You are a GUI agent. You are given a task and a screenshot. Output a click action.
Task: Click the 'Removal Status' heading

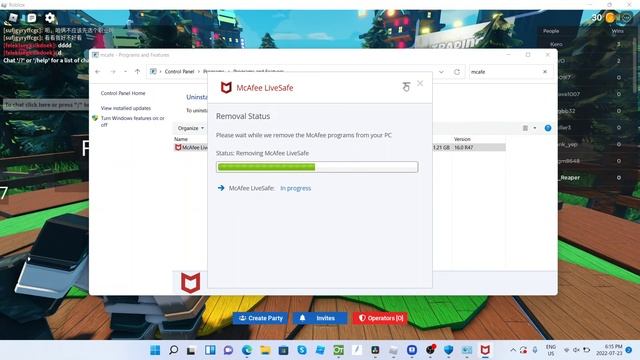pyautogui.click(x=243, y=116)
